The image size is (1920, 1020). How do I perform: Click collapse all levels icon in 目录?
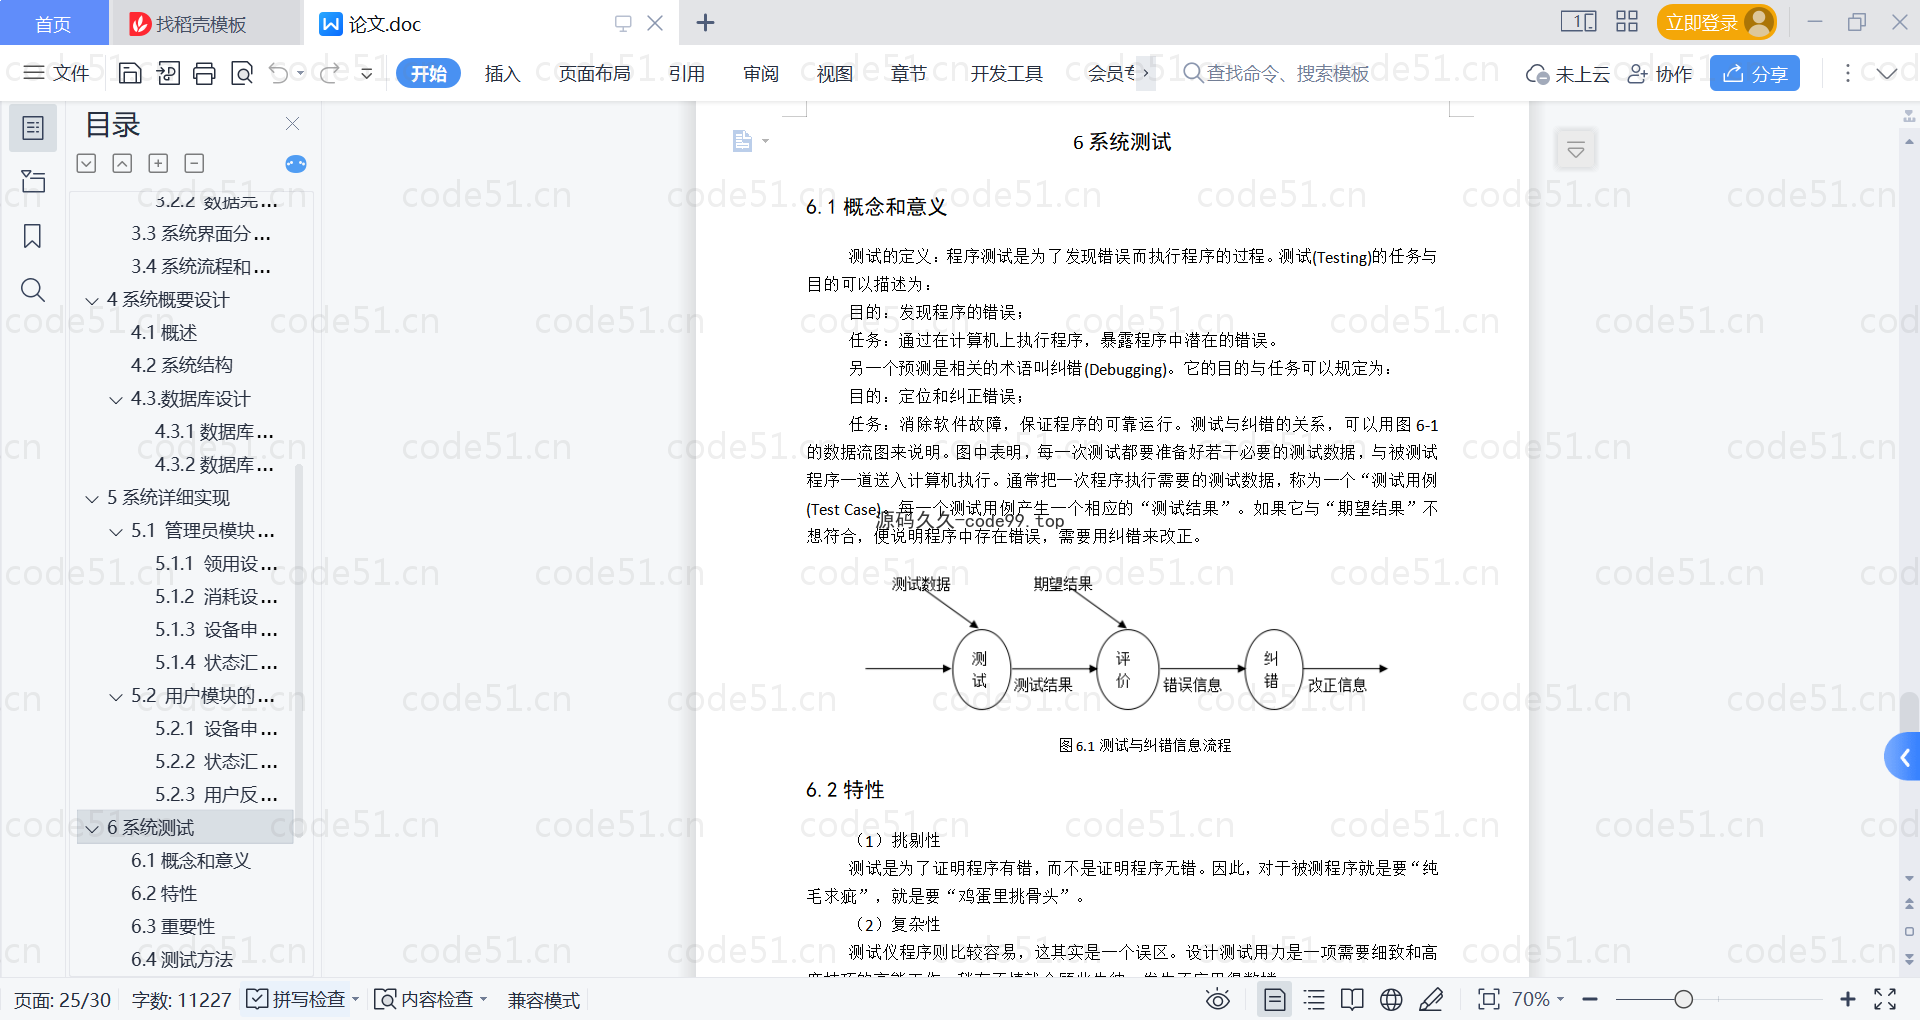[122, 163]
